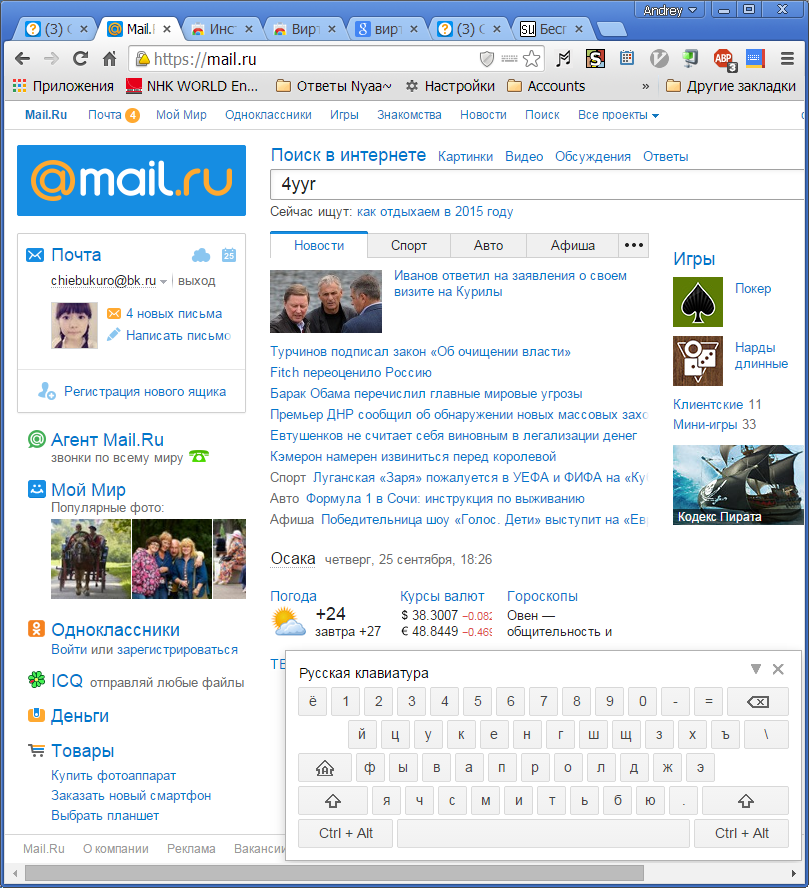Image resolution: width=809 pixels, height=888 pixels.
Task: Open the calendar icon in Почта panel
Action: click(229, 255)
